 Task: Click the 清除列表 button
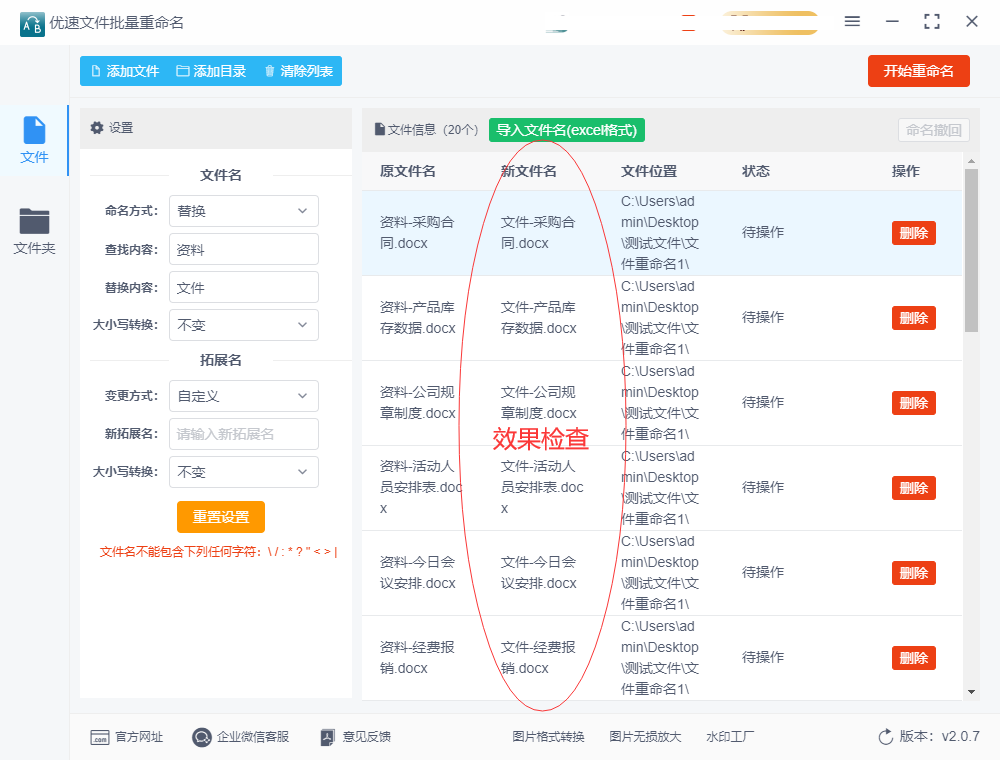(x=298, y=71)
